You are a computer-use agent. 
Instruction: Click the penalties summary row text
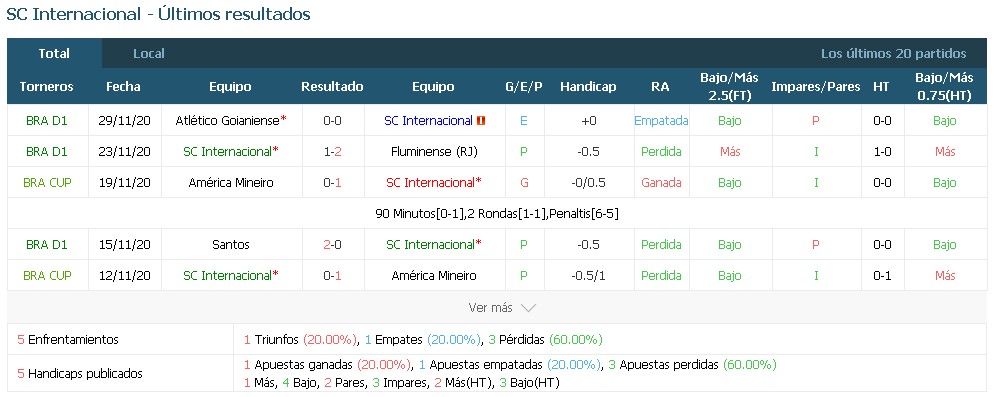click(x=497, y=214)
